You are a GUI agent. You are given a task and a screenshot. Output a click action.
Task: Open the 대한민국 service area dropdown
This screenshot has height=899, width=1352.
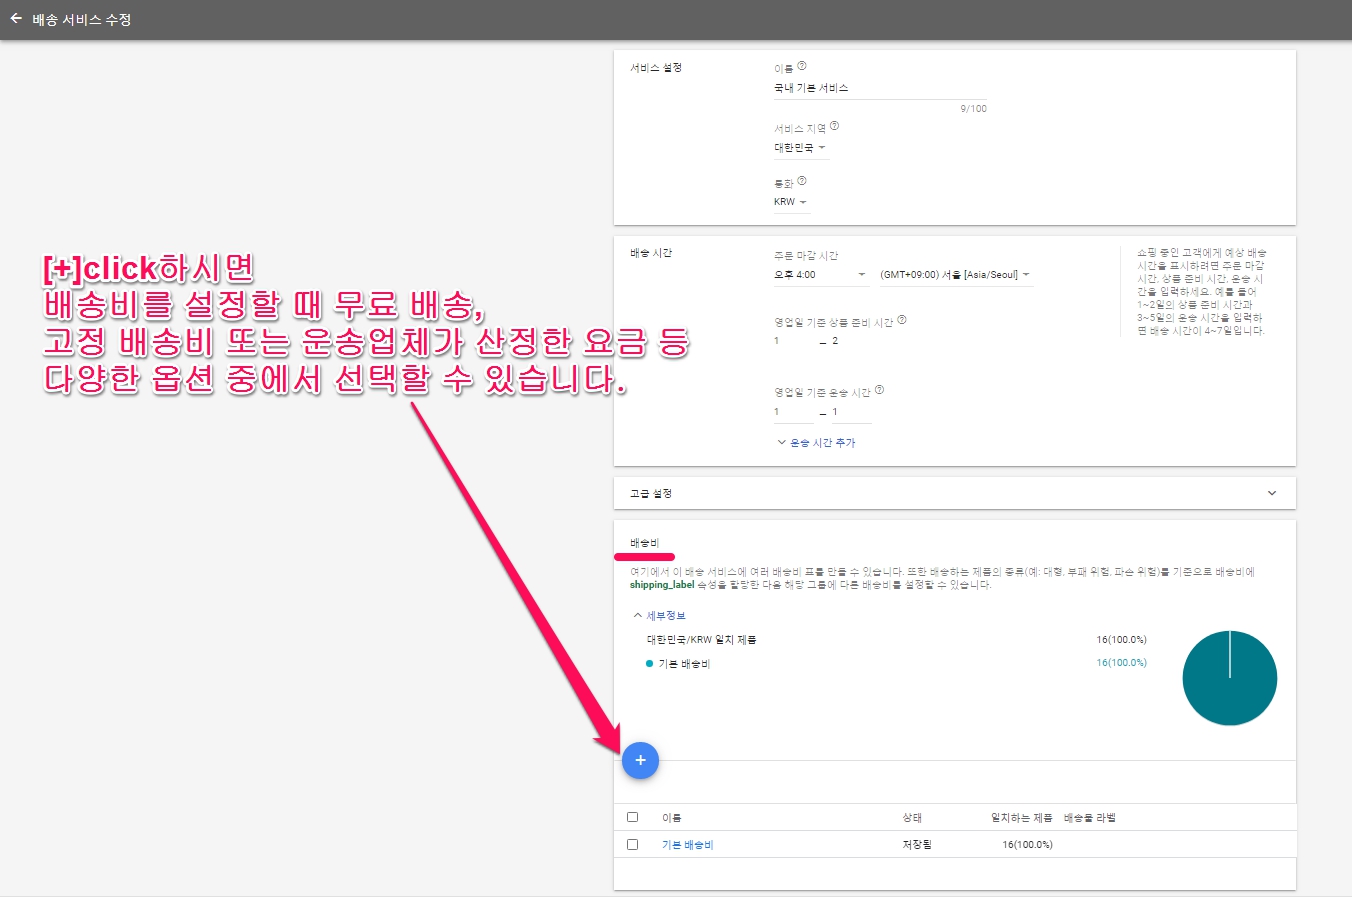click(800, 148)
